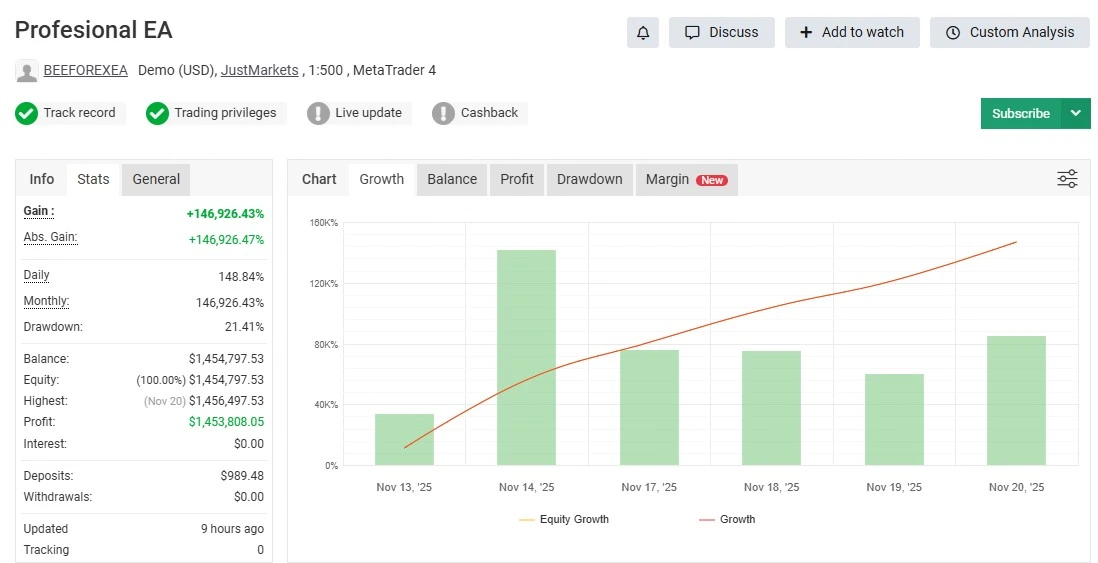Toggle the Growth legend series
The image size is (1098, 563).
(x=727, y=519)
